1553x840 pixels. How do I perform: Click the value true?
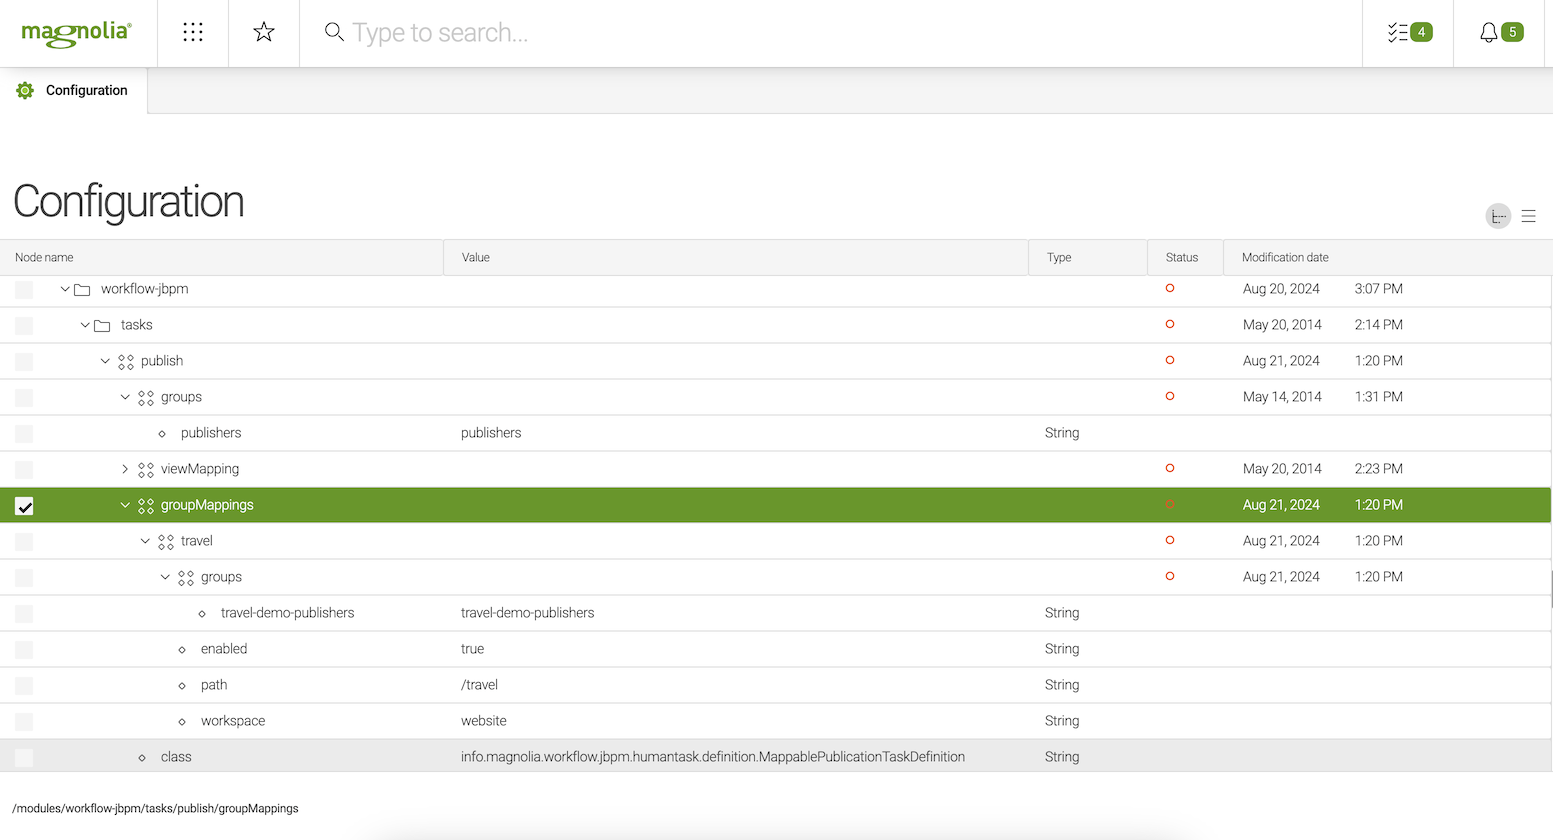[473, 649]
